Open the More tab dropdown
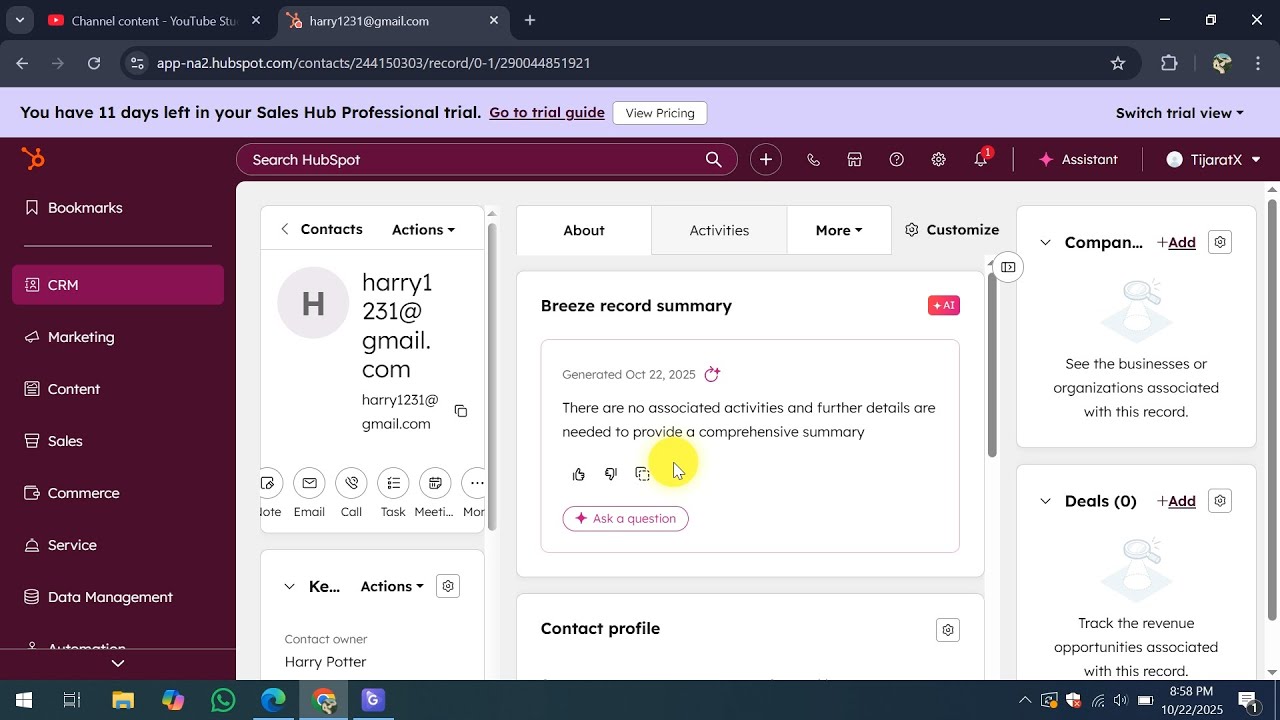The width and height of the screenshot is (1280, 720). 839,230
